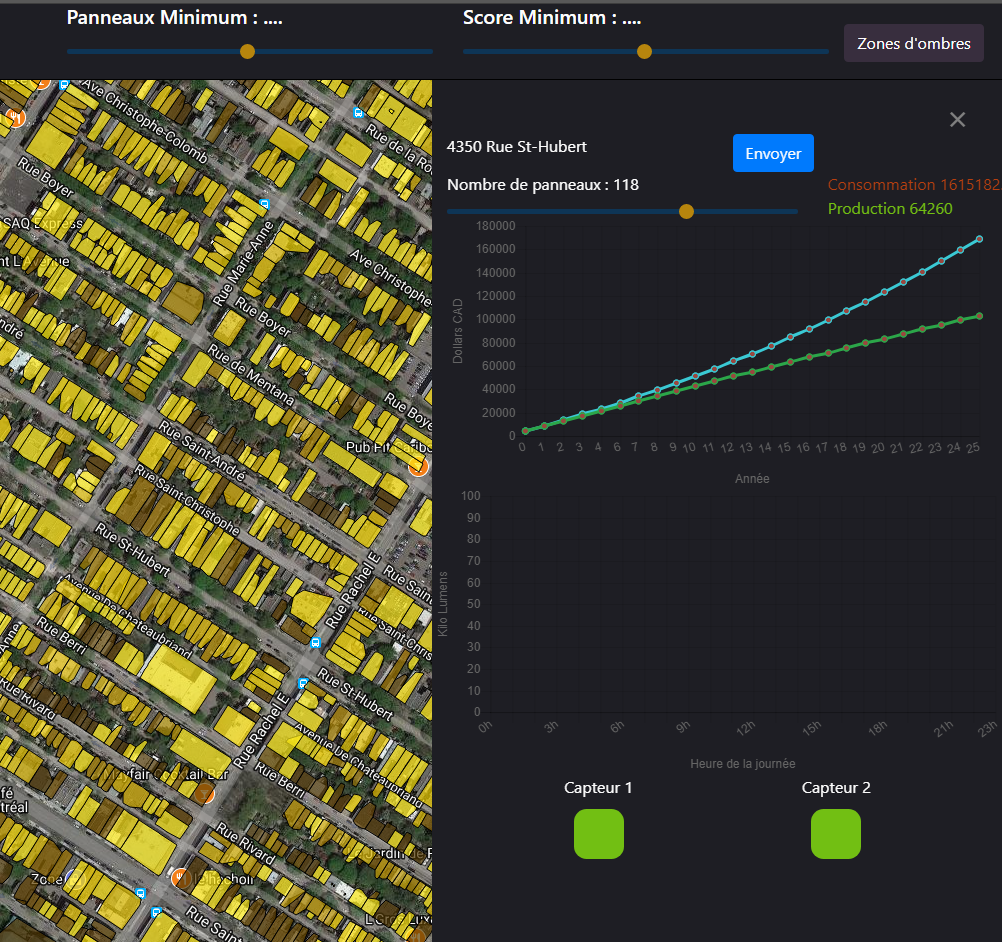
Task: Click the last green data point at year 25
Action: point(979,316)
